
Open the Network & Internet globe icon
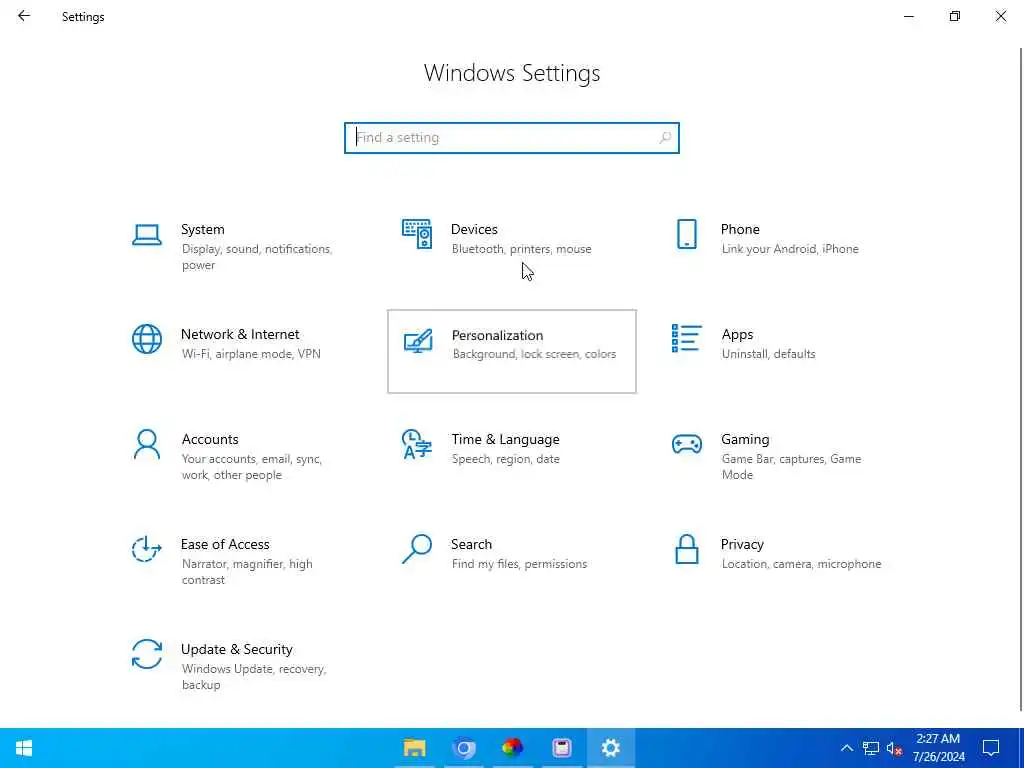point(147,339)
